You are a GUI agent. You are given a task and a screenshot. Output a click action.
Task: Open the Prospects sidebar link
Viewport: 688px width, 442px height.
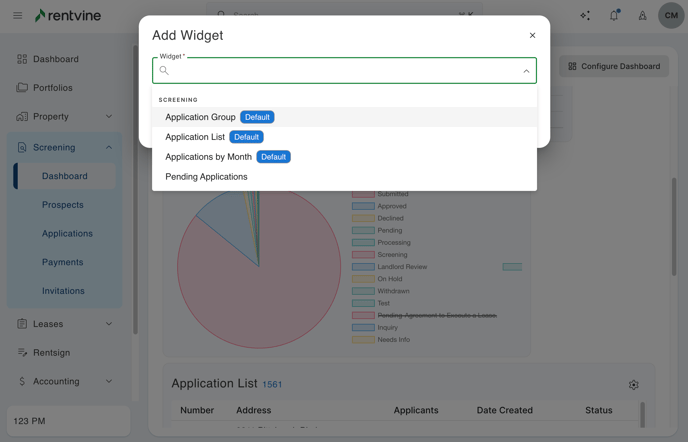click(63, 205)
